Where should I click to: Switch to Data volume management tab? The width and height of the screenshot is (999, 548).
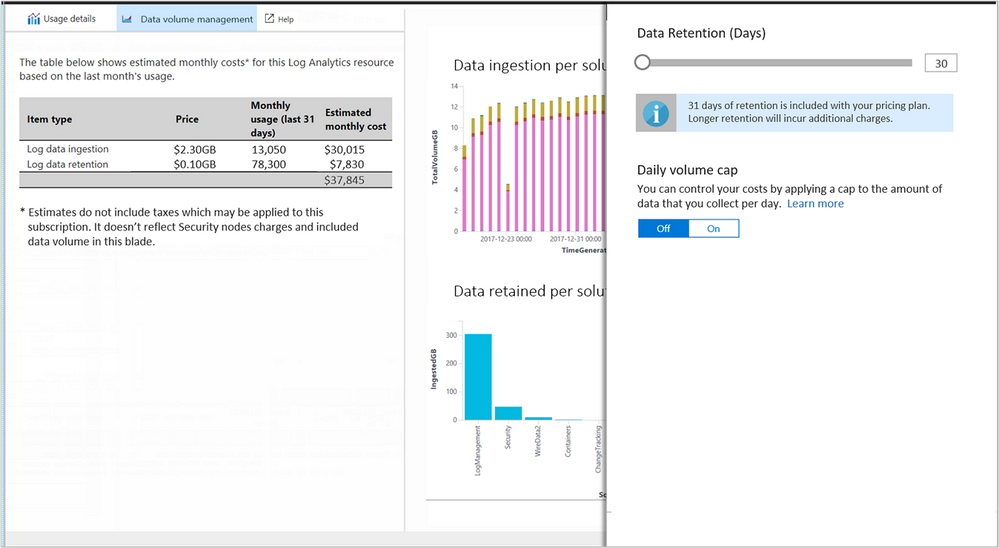[x=196, y=19]
